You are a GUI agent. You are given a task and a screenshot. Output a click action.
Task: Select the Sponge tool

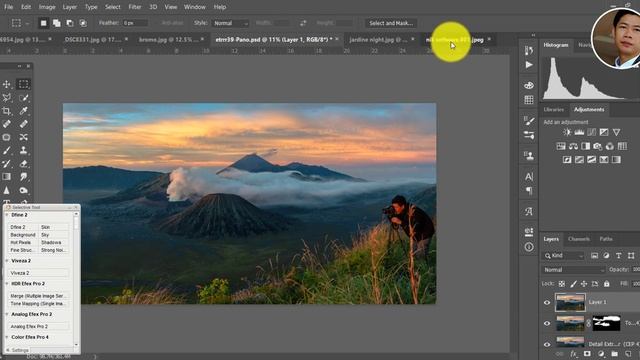23,190
